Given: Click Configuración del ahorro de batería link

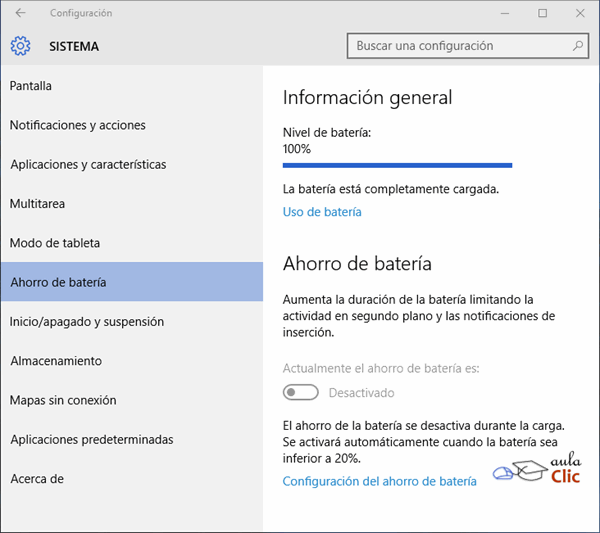Looking at the screenshot, I should click(x=380, y=481).
